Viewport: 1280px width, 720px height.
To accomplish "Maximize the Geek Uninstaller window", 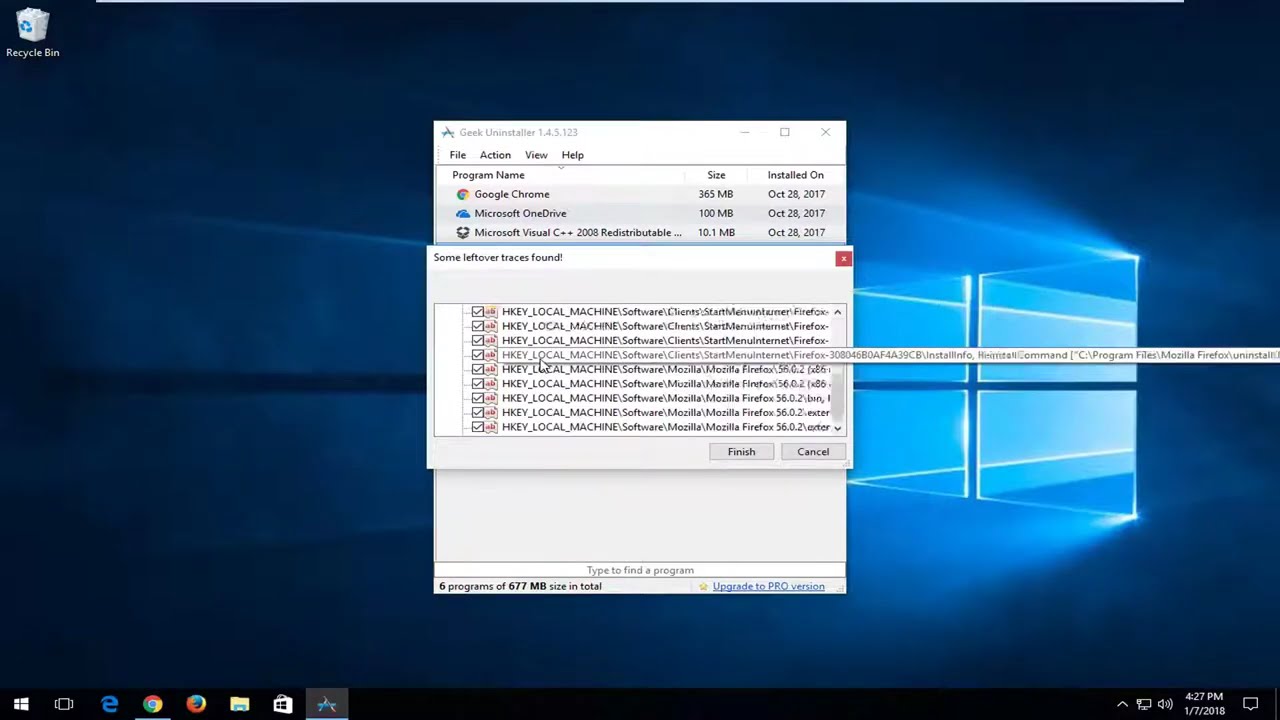I will coord(785,132).
